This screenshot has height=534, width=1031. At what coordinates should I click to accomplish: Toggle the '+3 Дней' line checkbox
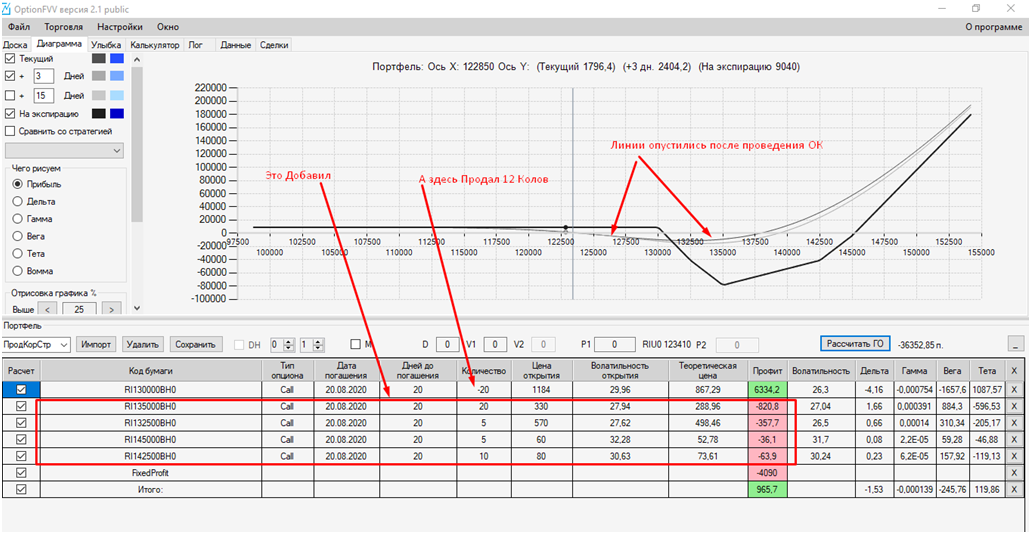coord(10,76)
